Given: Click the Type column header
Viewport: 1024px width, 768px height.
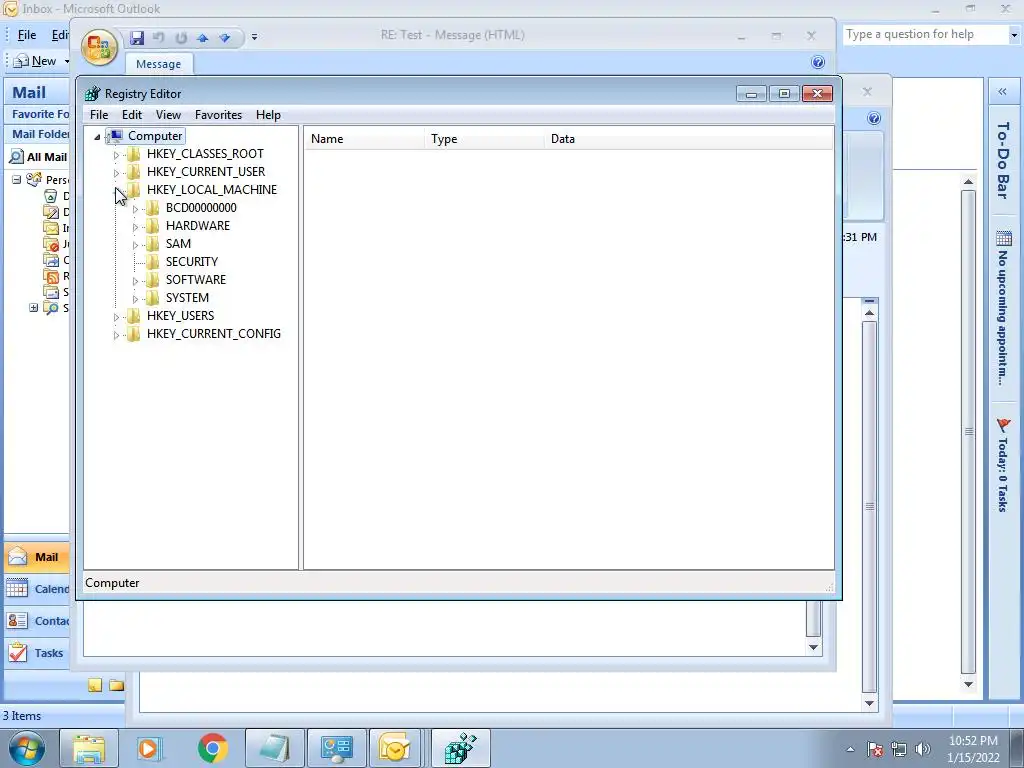Looking at the screenshot, I should click(x=484, y=138).
